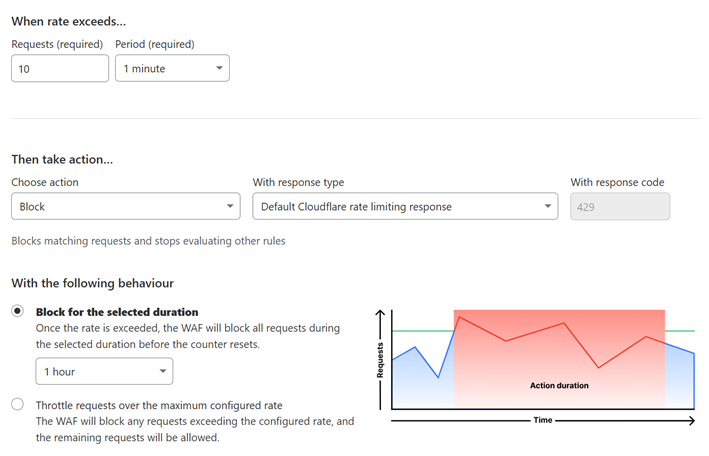
Task: Click the Time axis label below chart
Action: (543, 421)
